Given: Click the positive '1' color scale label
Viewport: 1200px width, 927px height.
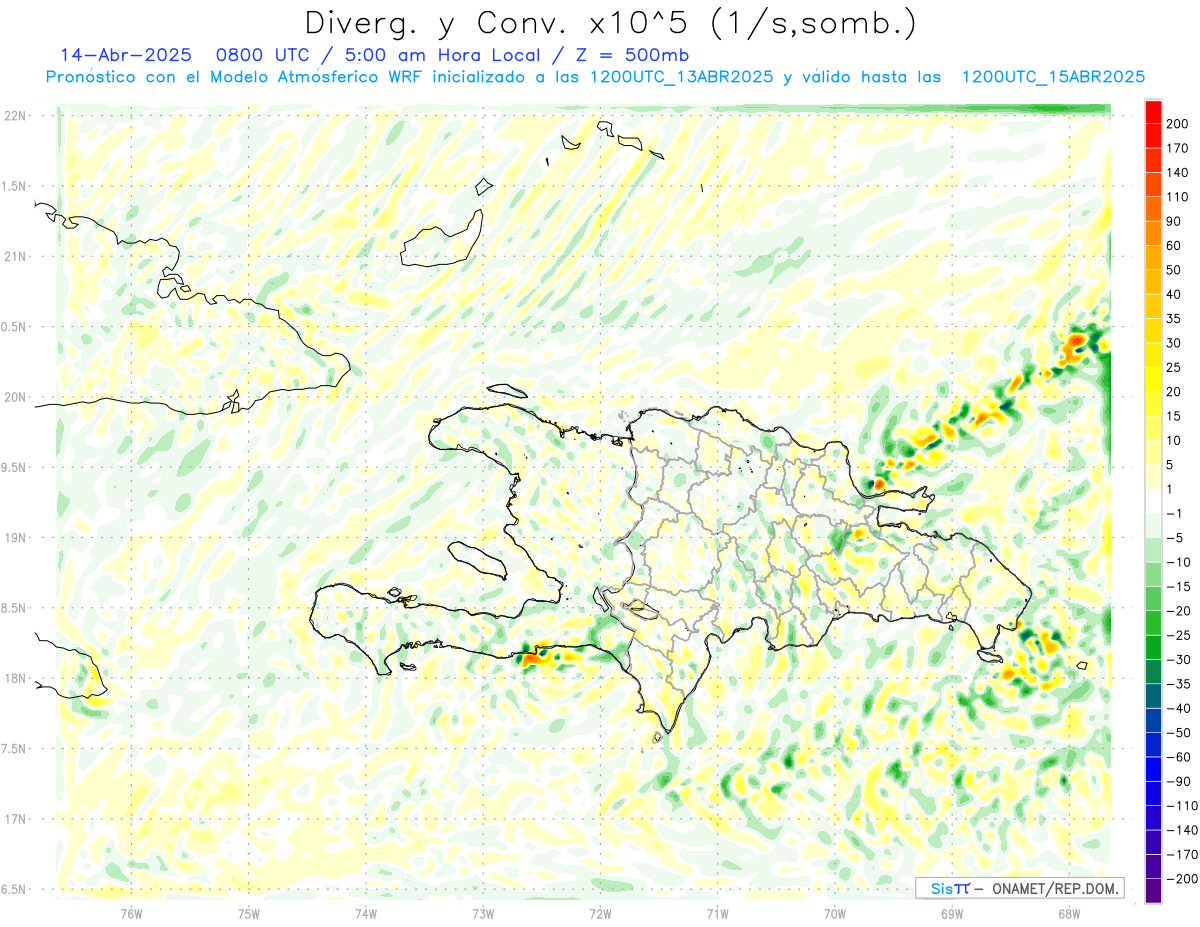Looking at the screenshot, I should [1170, 489].
